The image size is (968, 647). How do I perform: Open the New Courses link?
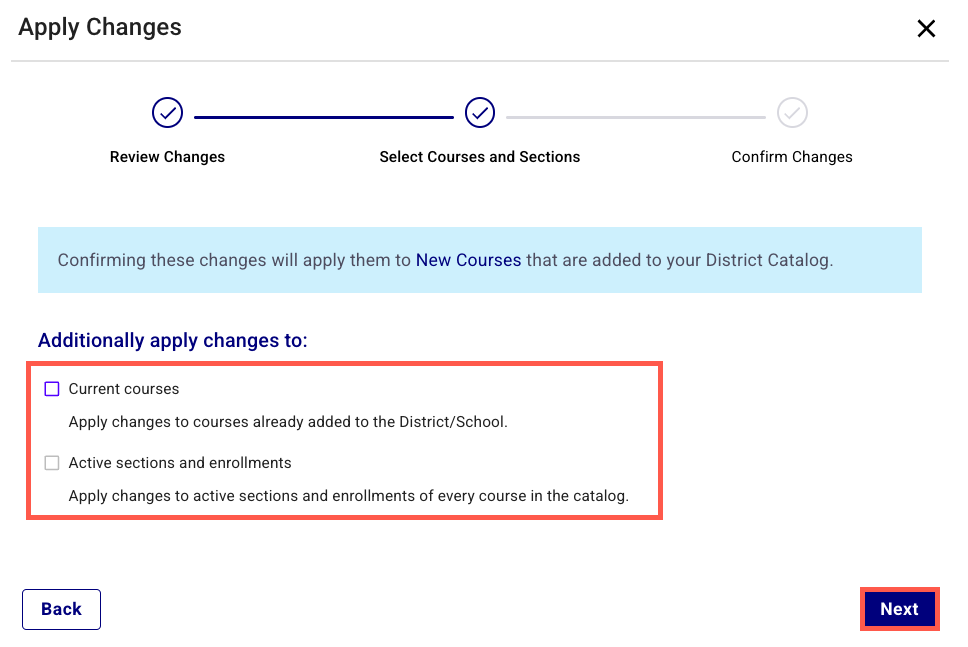(469, 260)
